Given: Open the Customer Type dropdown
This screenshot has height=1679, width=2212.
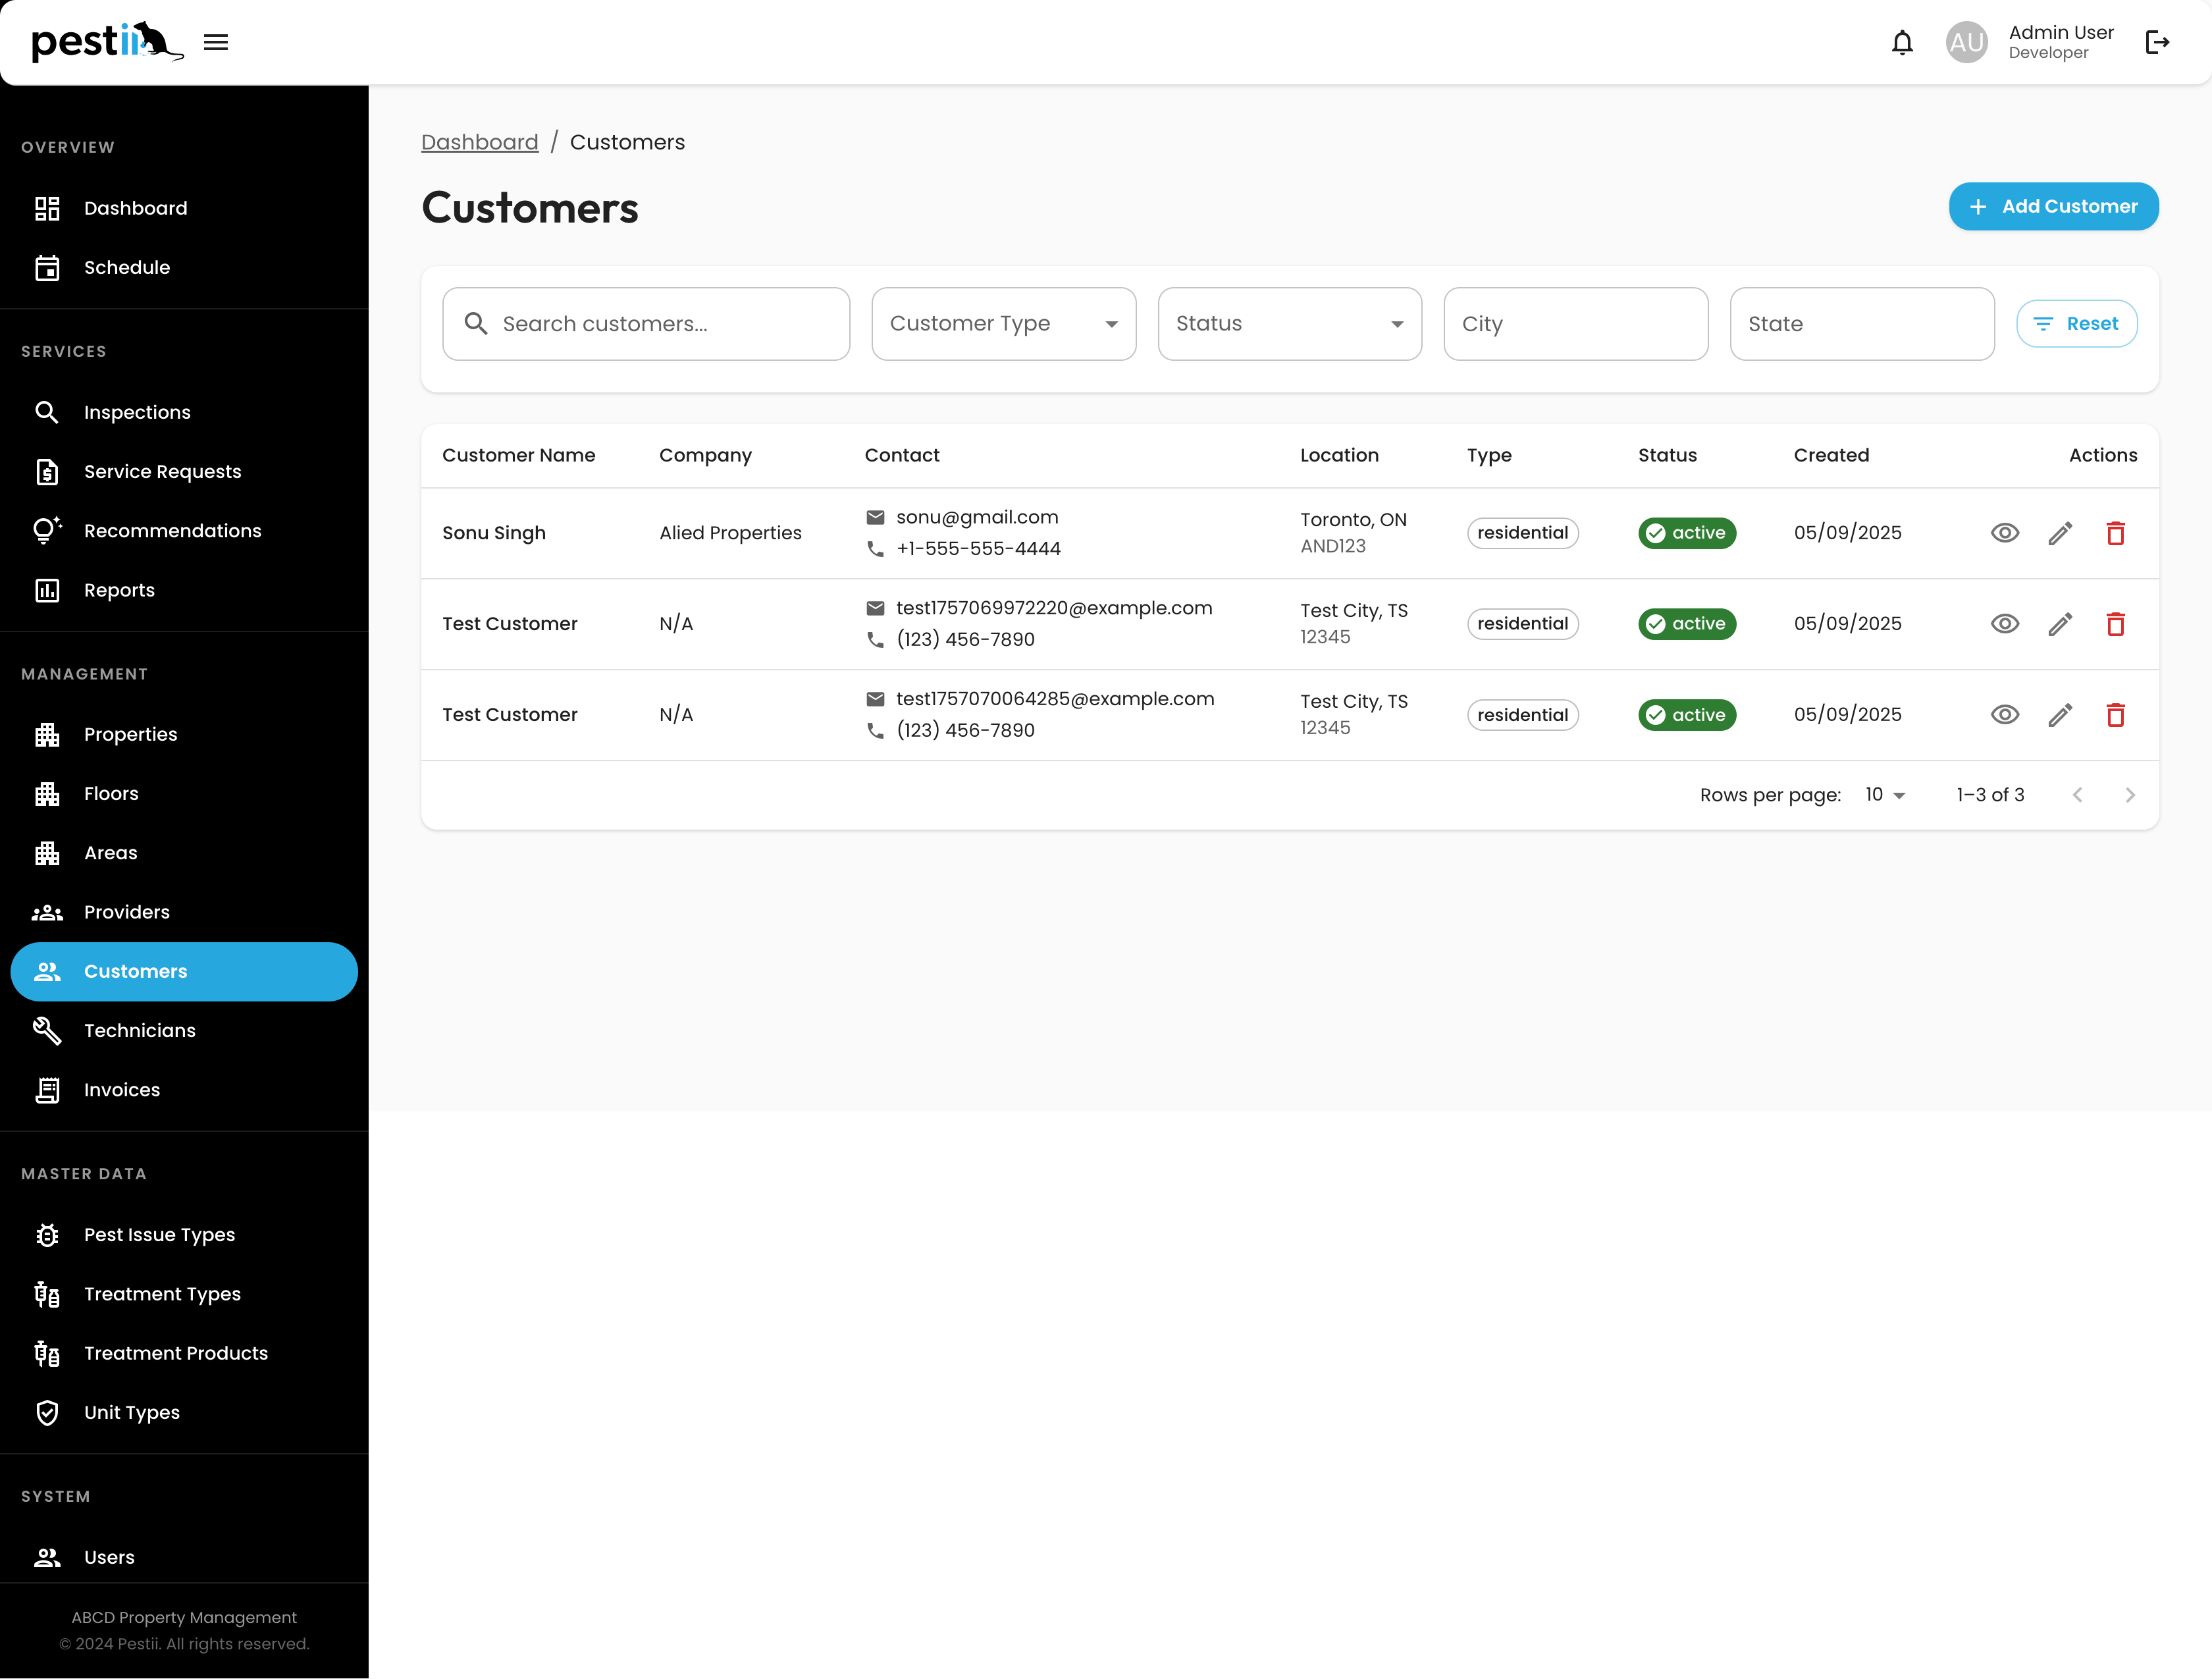Looking at the screenshot, I should click(x=1003, y=324).
